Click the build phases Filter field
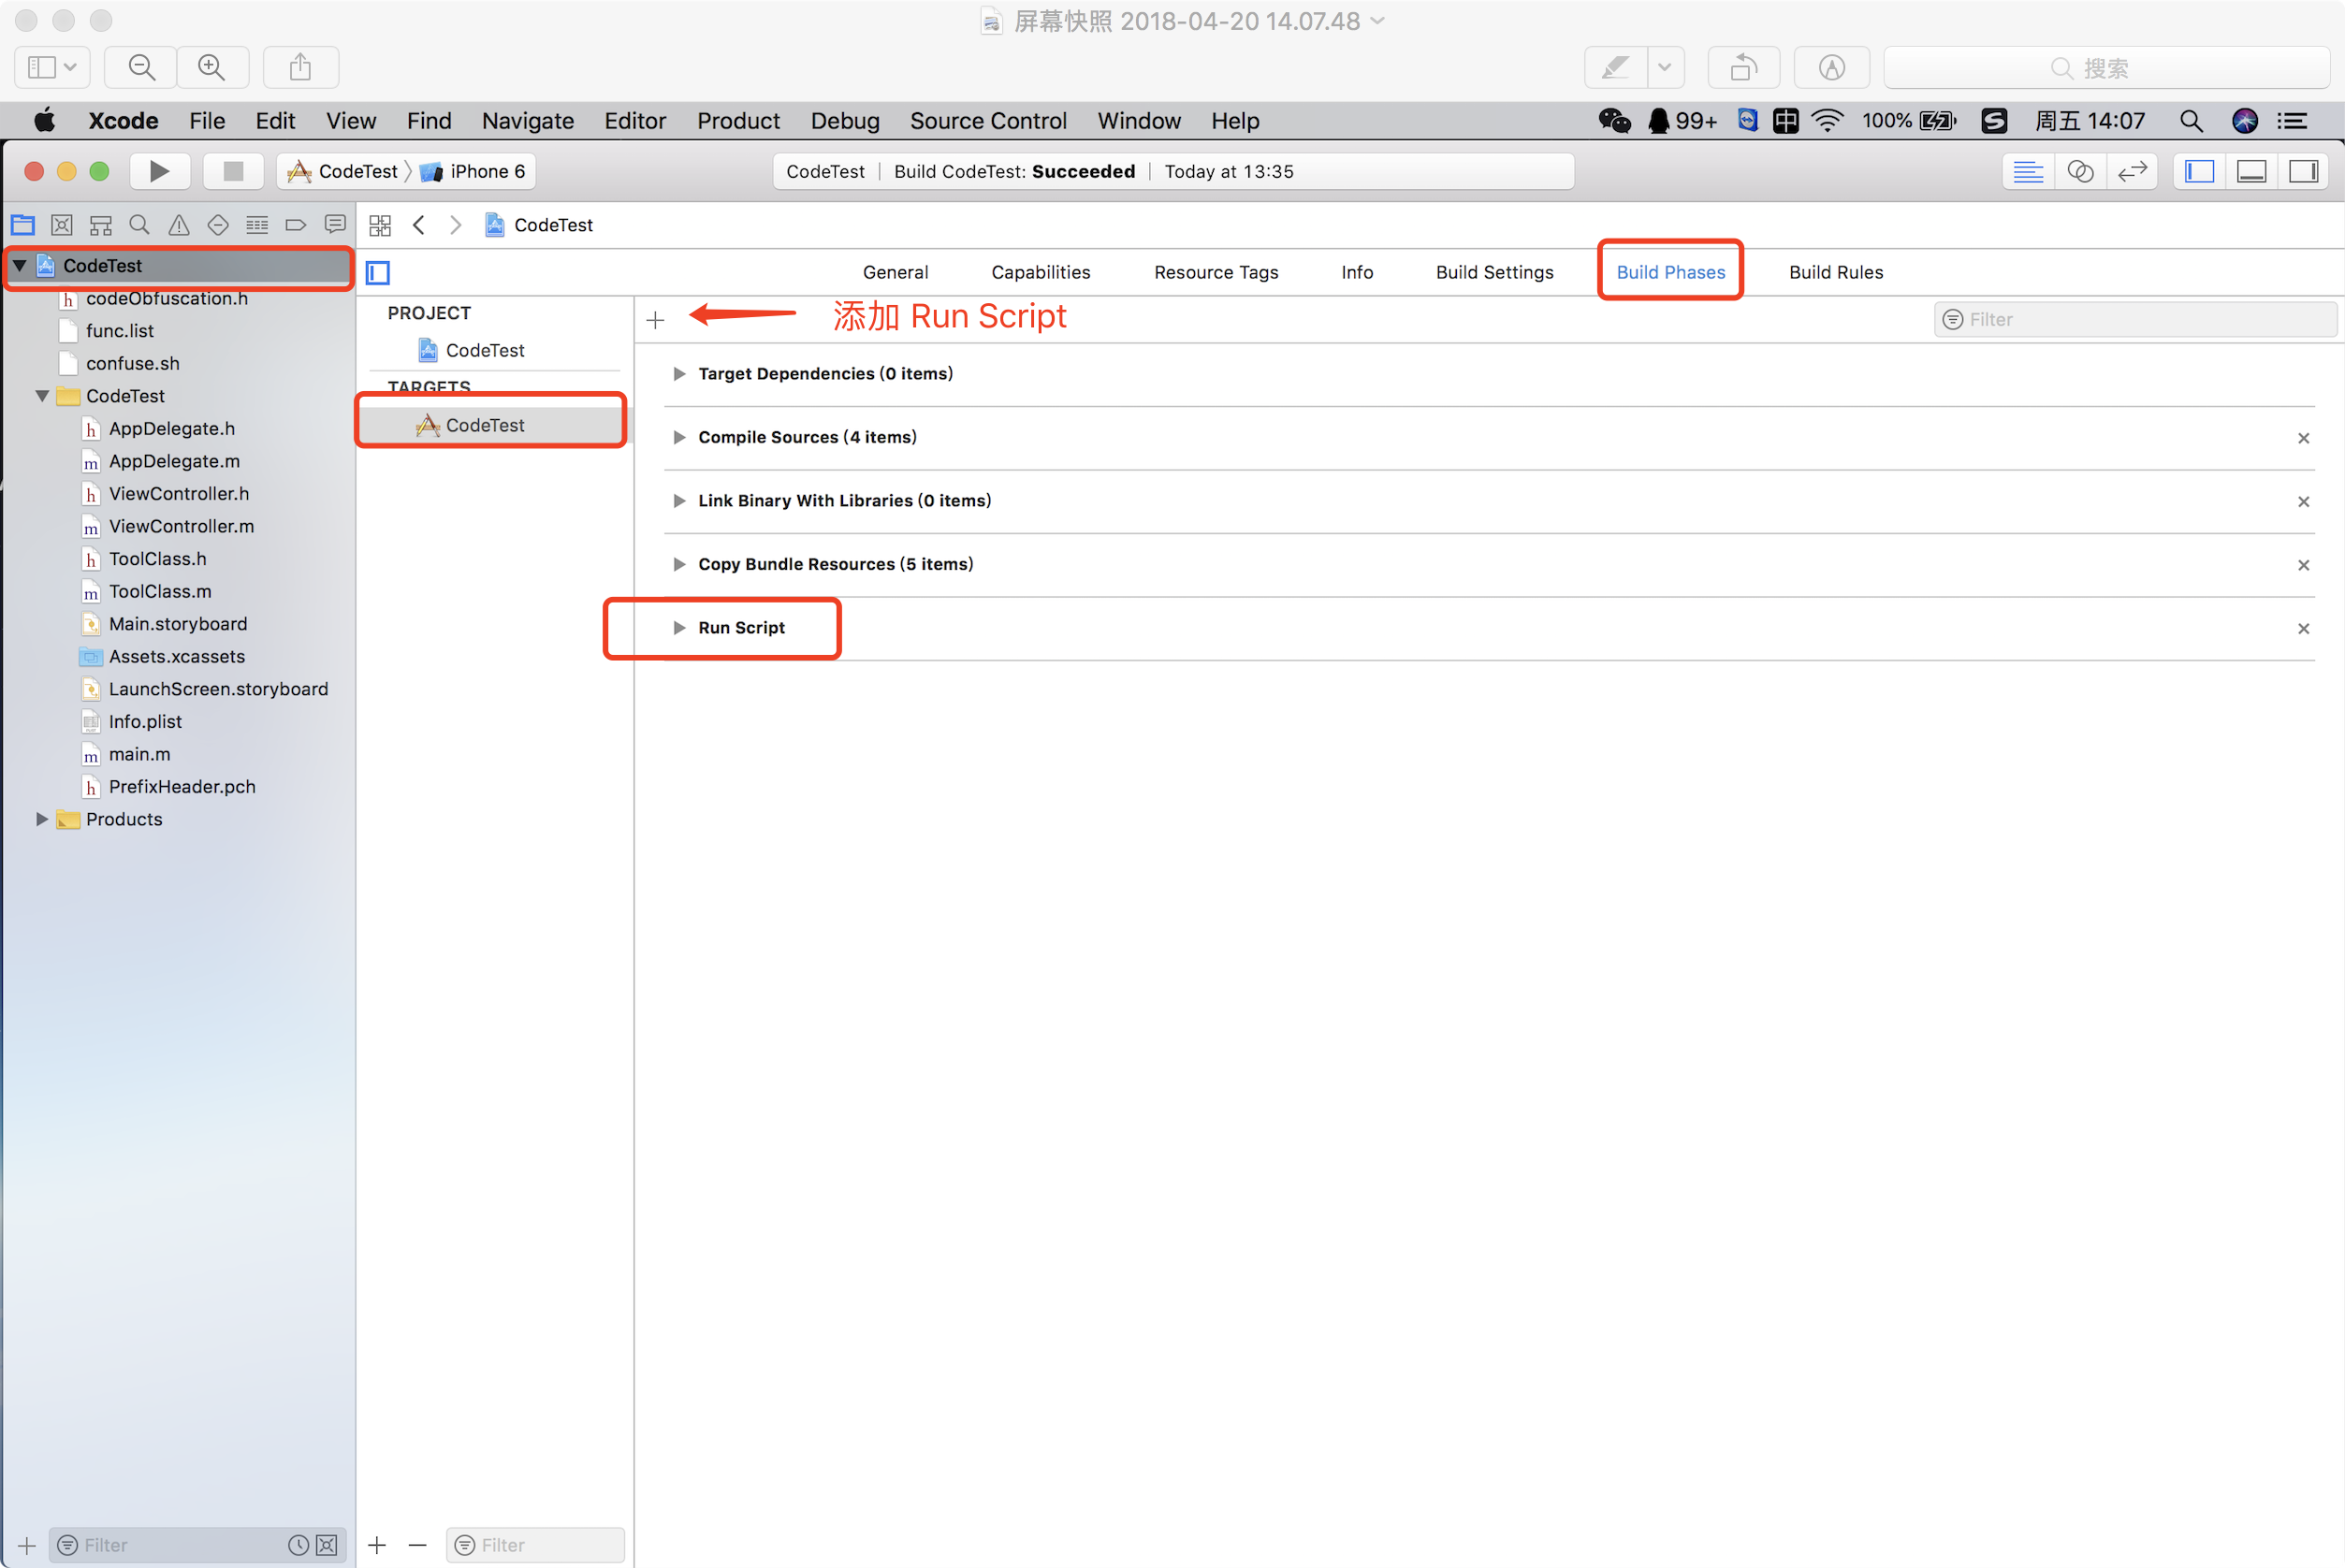 click(x=2140, y=319)
